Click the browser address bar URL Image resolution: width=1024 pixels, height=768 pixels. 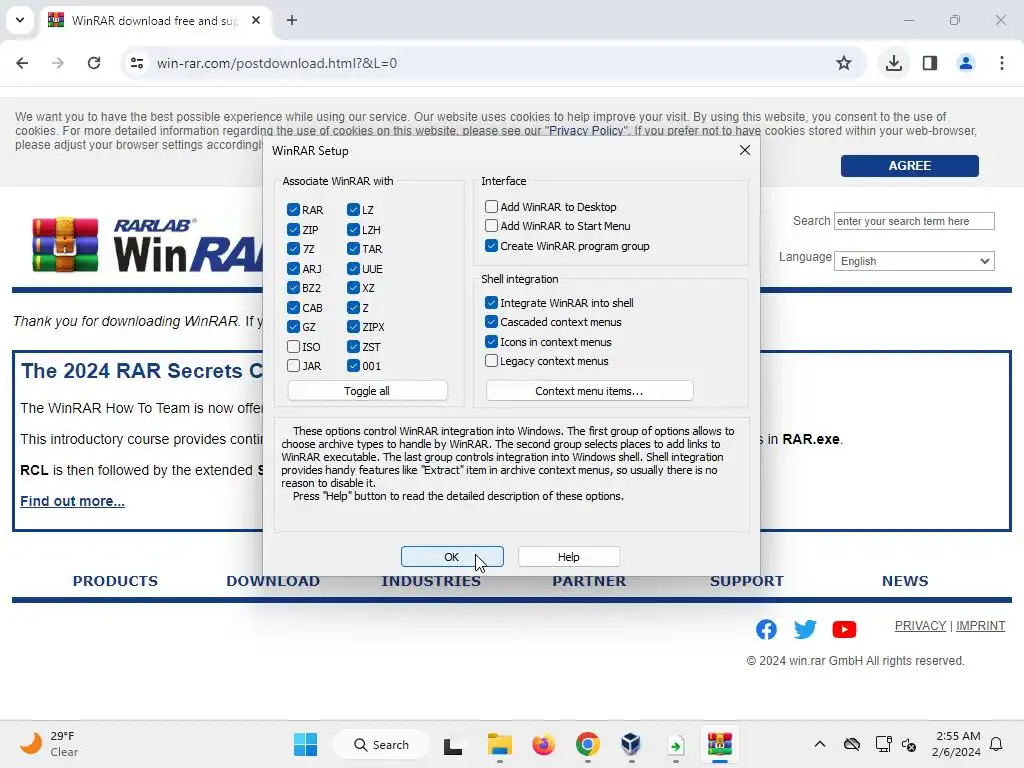[277, 63]
